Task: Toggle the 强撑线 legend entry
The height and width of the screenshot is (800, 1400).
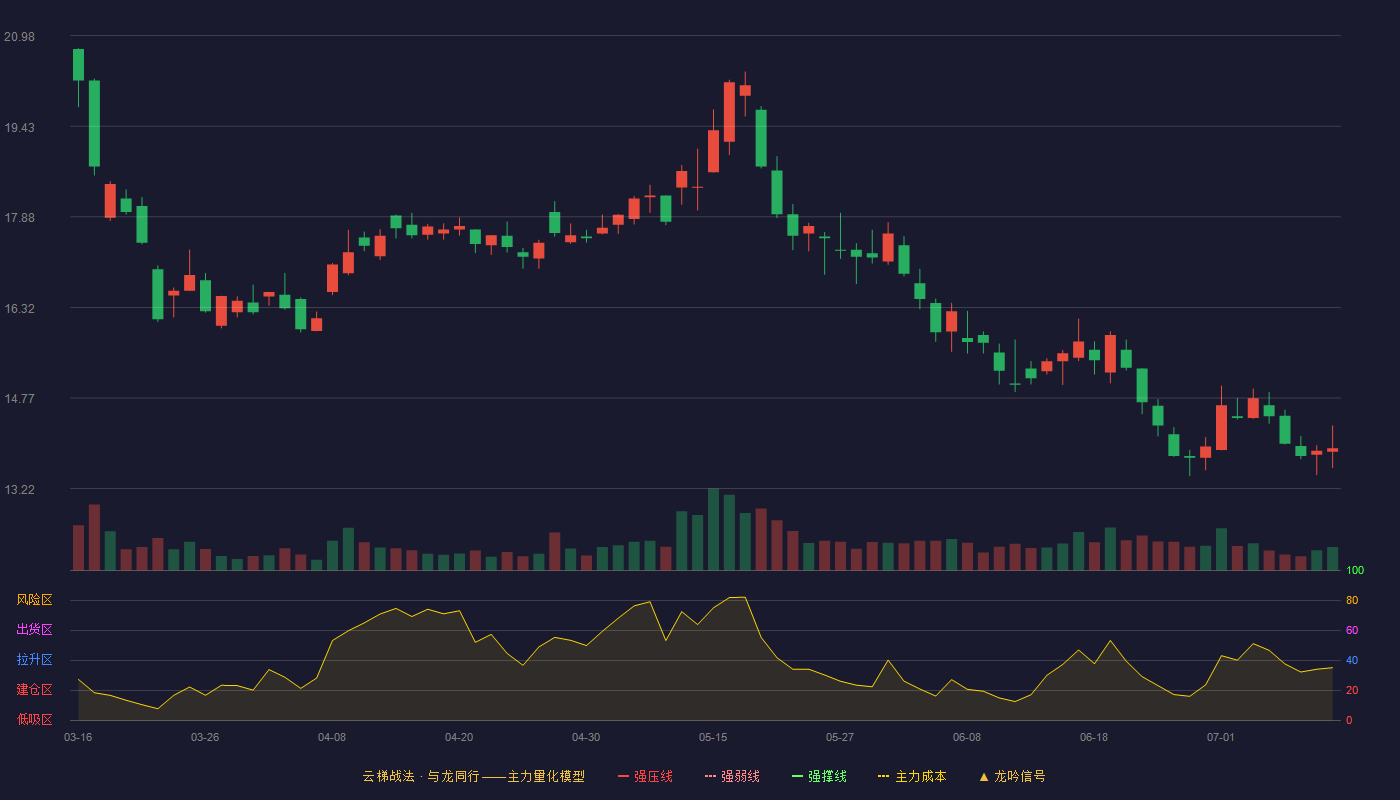Action: point(819,776)
